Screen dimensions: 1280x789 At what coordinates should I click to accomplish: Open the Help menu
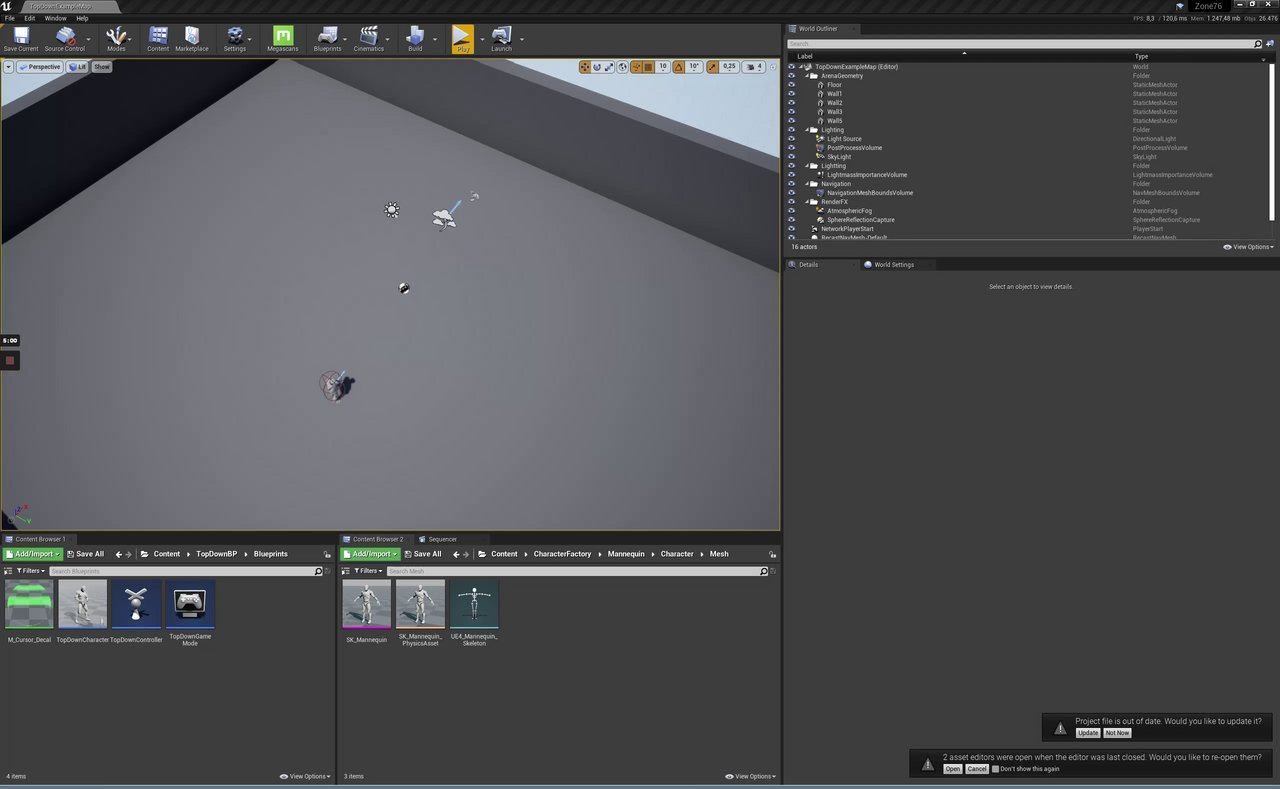coord(82,18)
